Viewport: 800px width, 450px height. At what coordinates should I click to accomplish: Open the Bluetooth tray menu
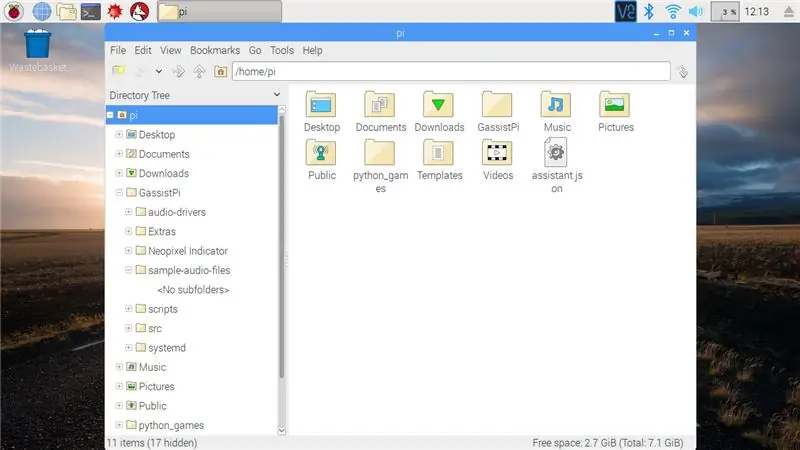click(648, 11)
